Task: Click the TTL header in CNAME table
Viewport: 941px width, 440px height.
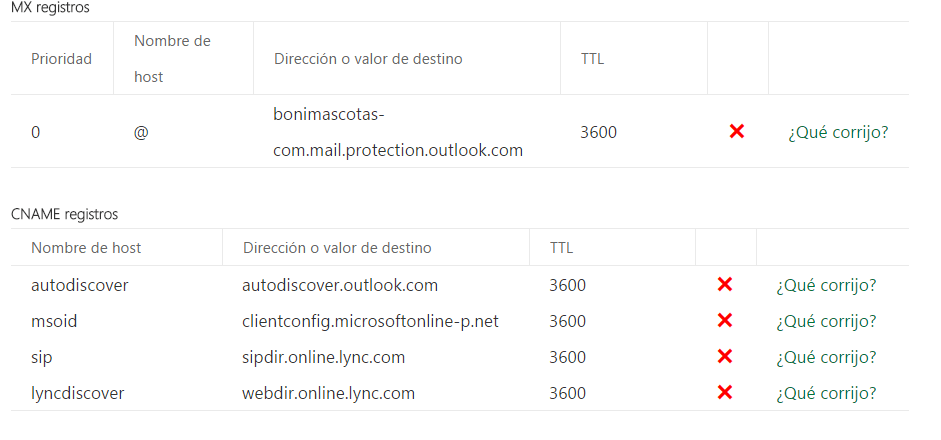Action: coord(561,247)
